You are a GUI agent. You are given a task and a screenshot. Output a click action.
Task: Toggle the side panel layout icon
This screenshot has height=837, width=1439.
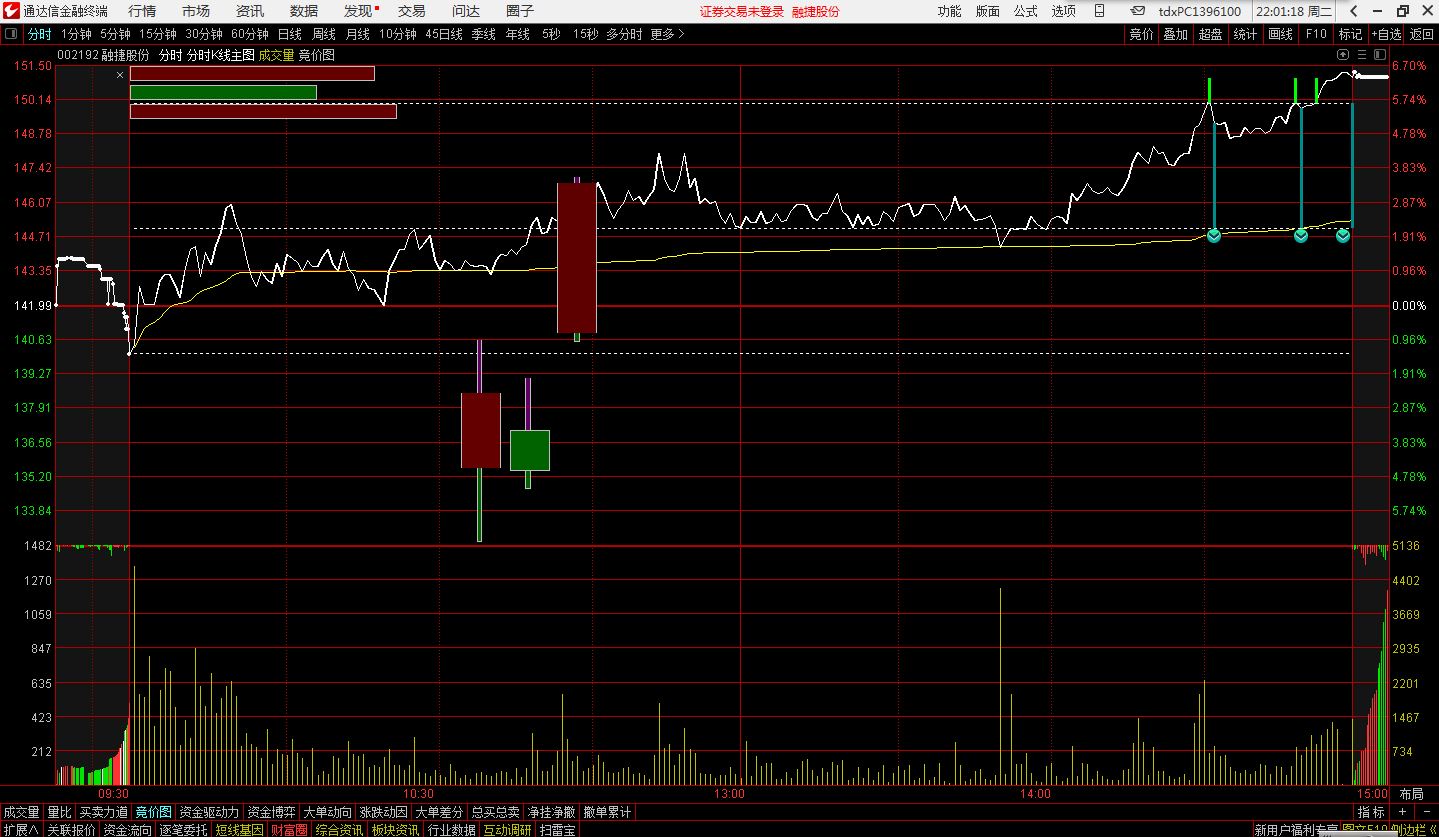coord(1380,54)
